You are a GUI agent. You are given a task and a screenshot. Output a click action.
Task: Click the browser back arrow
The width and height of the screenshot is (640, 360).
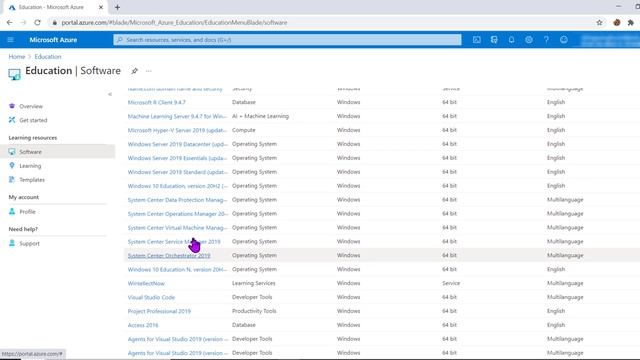[x=9, y=22]
